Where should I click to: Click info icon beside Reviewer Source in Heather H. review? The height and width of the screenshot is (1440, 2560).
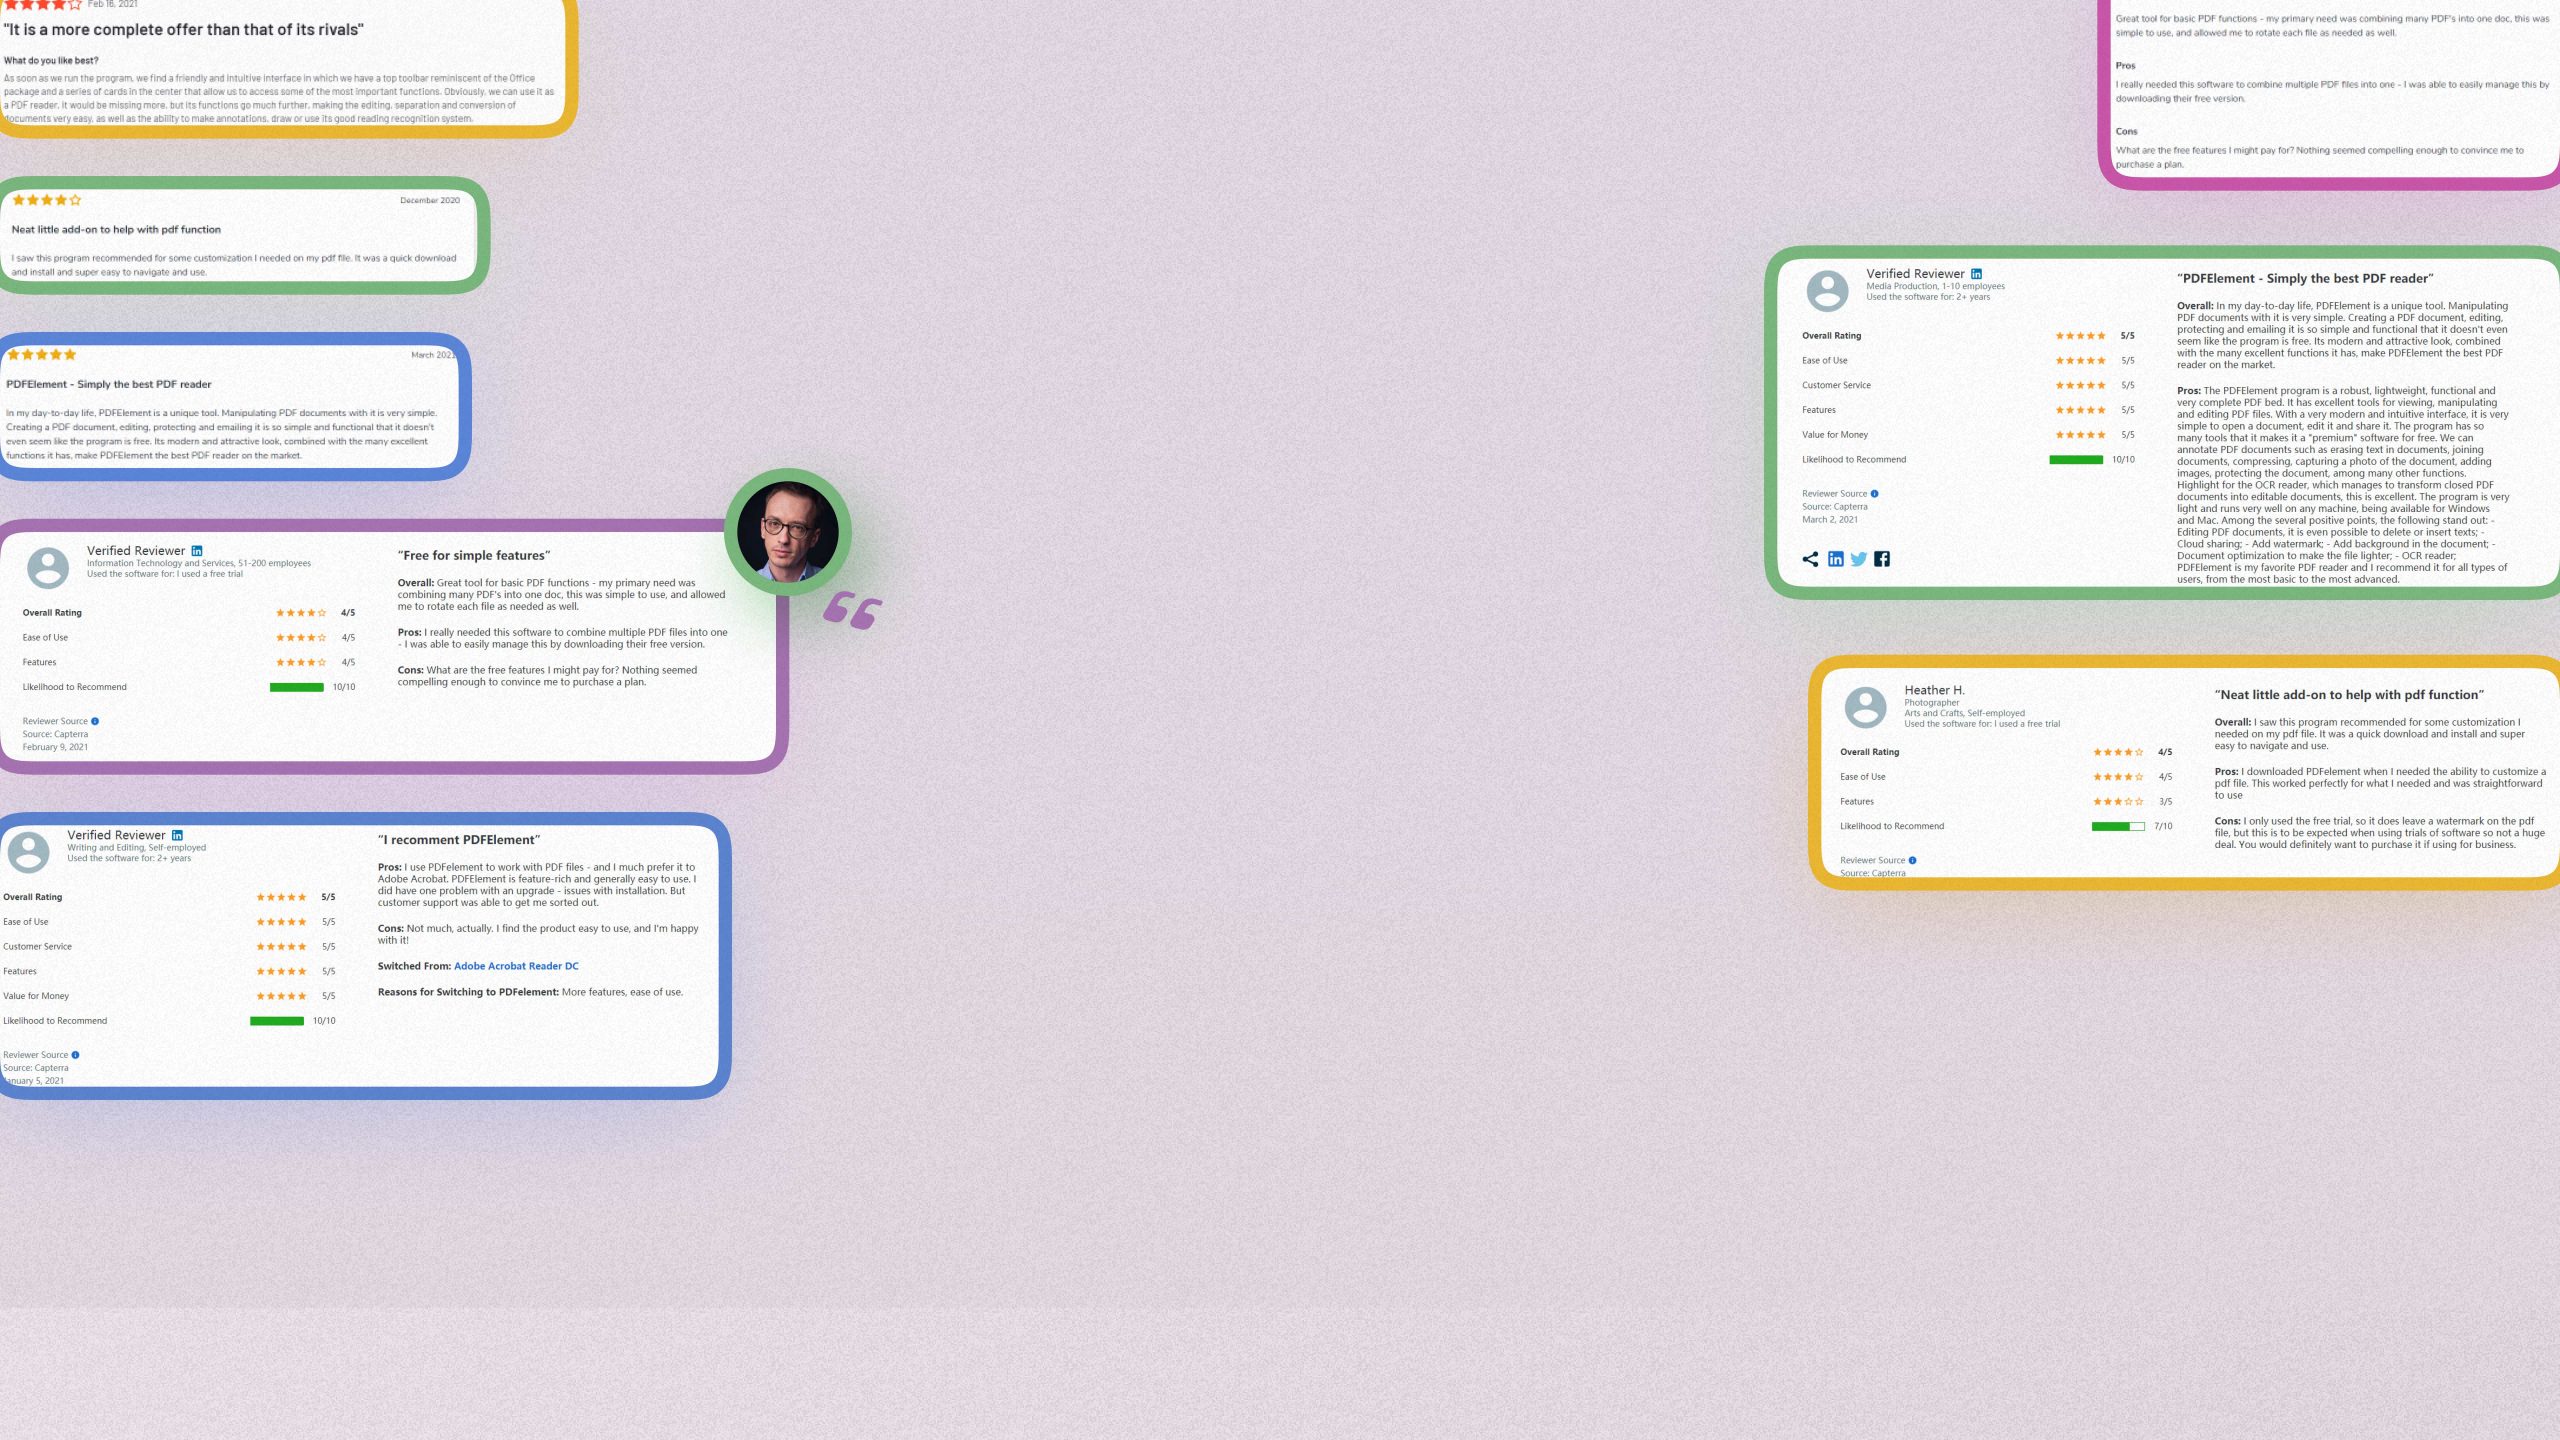pos(1912,860)
